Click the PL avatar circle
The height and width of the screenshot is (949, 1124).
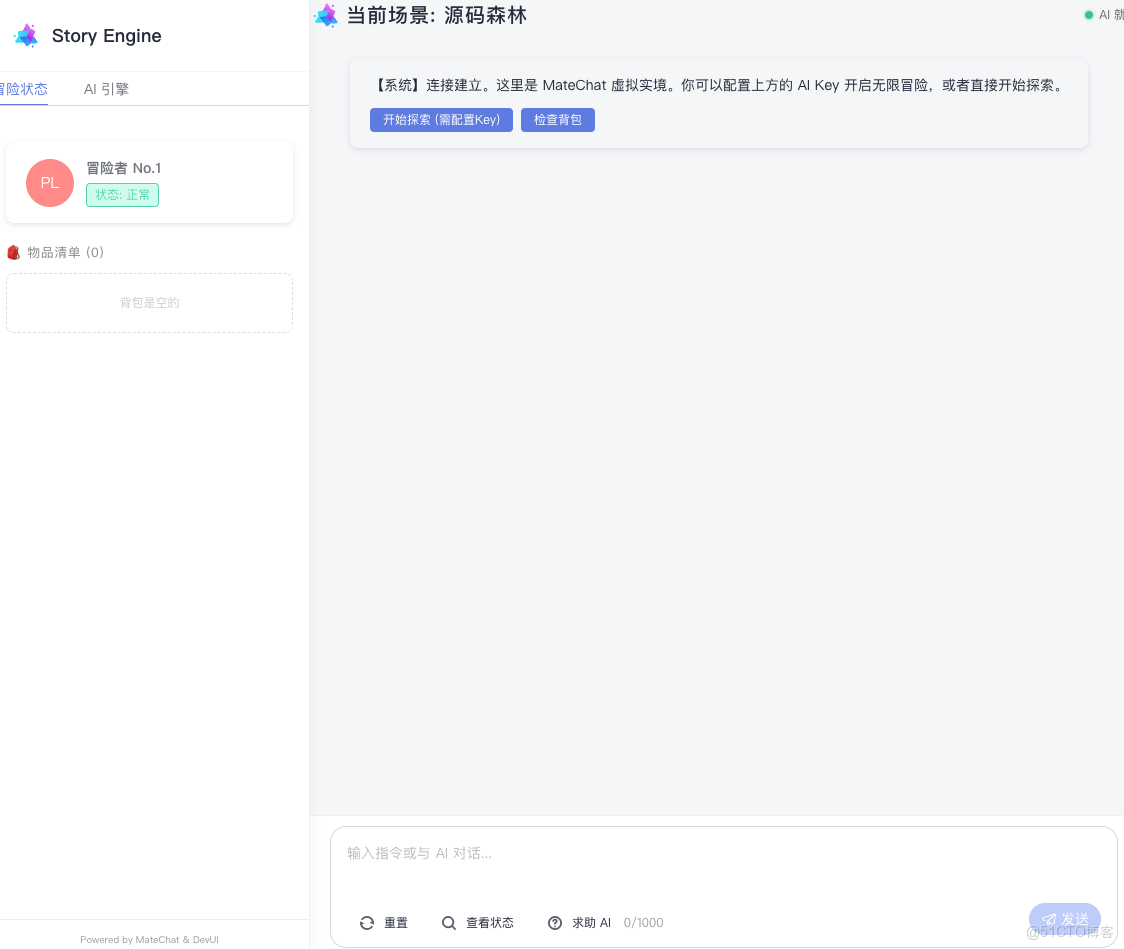click(x=49, y=183)
